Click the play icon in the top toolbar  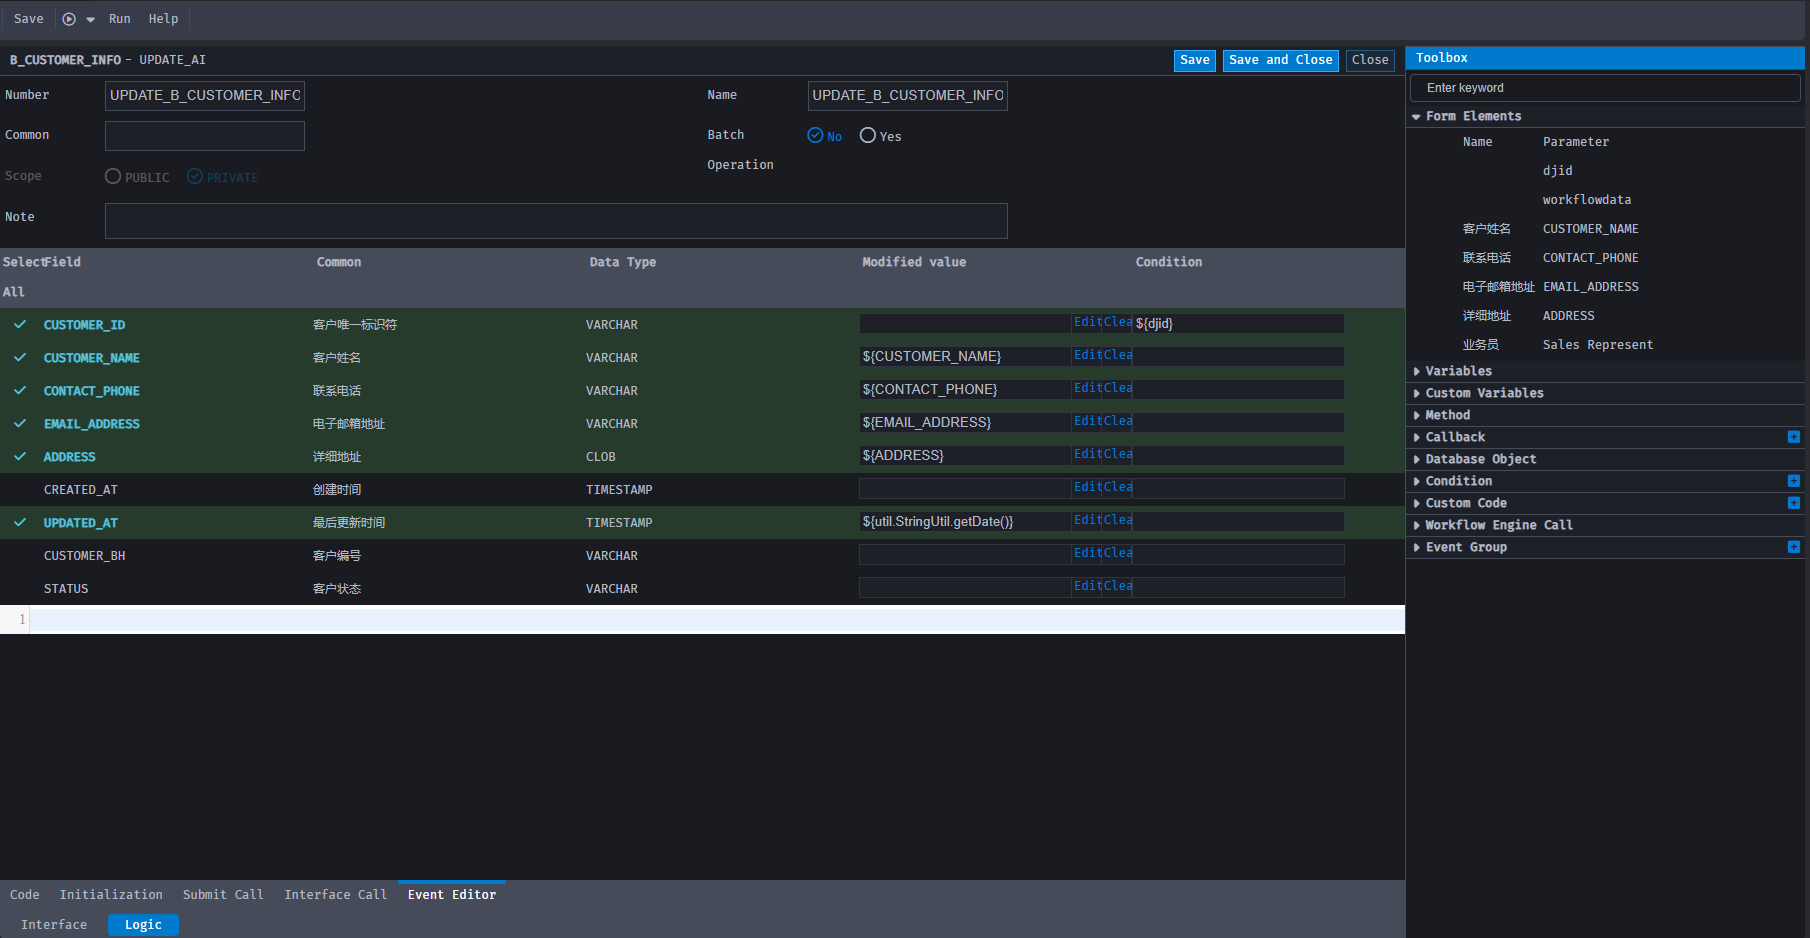pos(69,19)
